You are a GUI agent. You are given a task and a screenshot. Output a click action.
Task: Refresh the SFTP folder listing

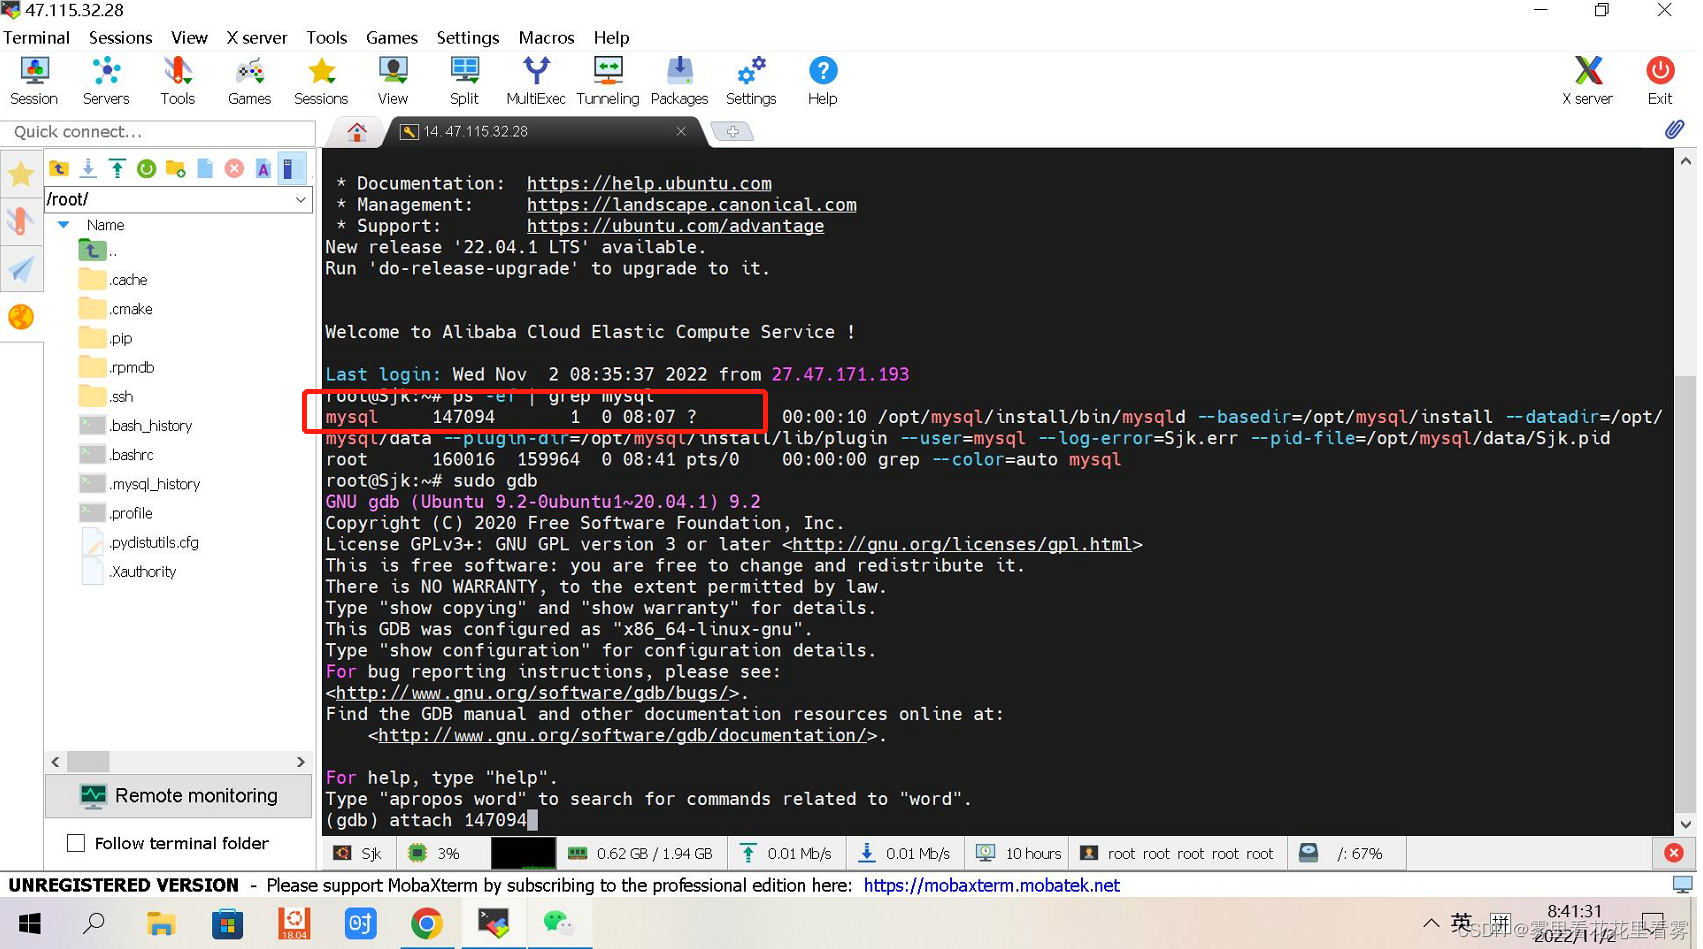click(x=146, y=169)
